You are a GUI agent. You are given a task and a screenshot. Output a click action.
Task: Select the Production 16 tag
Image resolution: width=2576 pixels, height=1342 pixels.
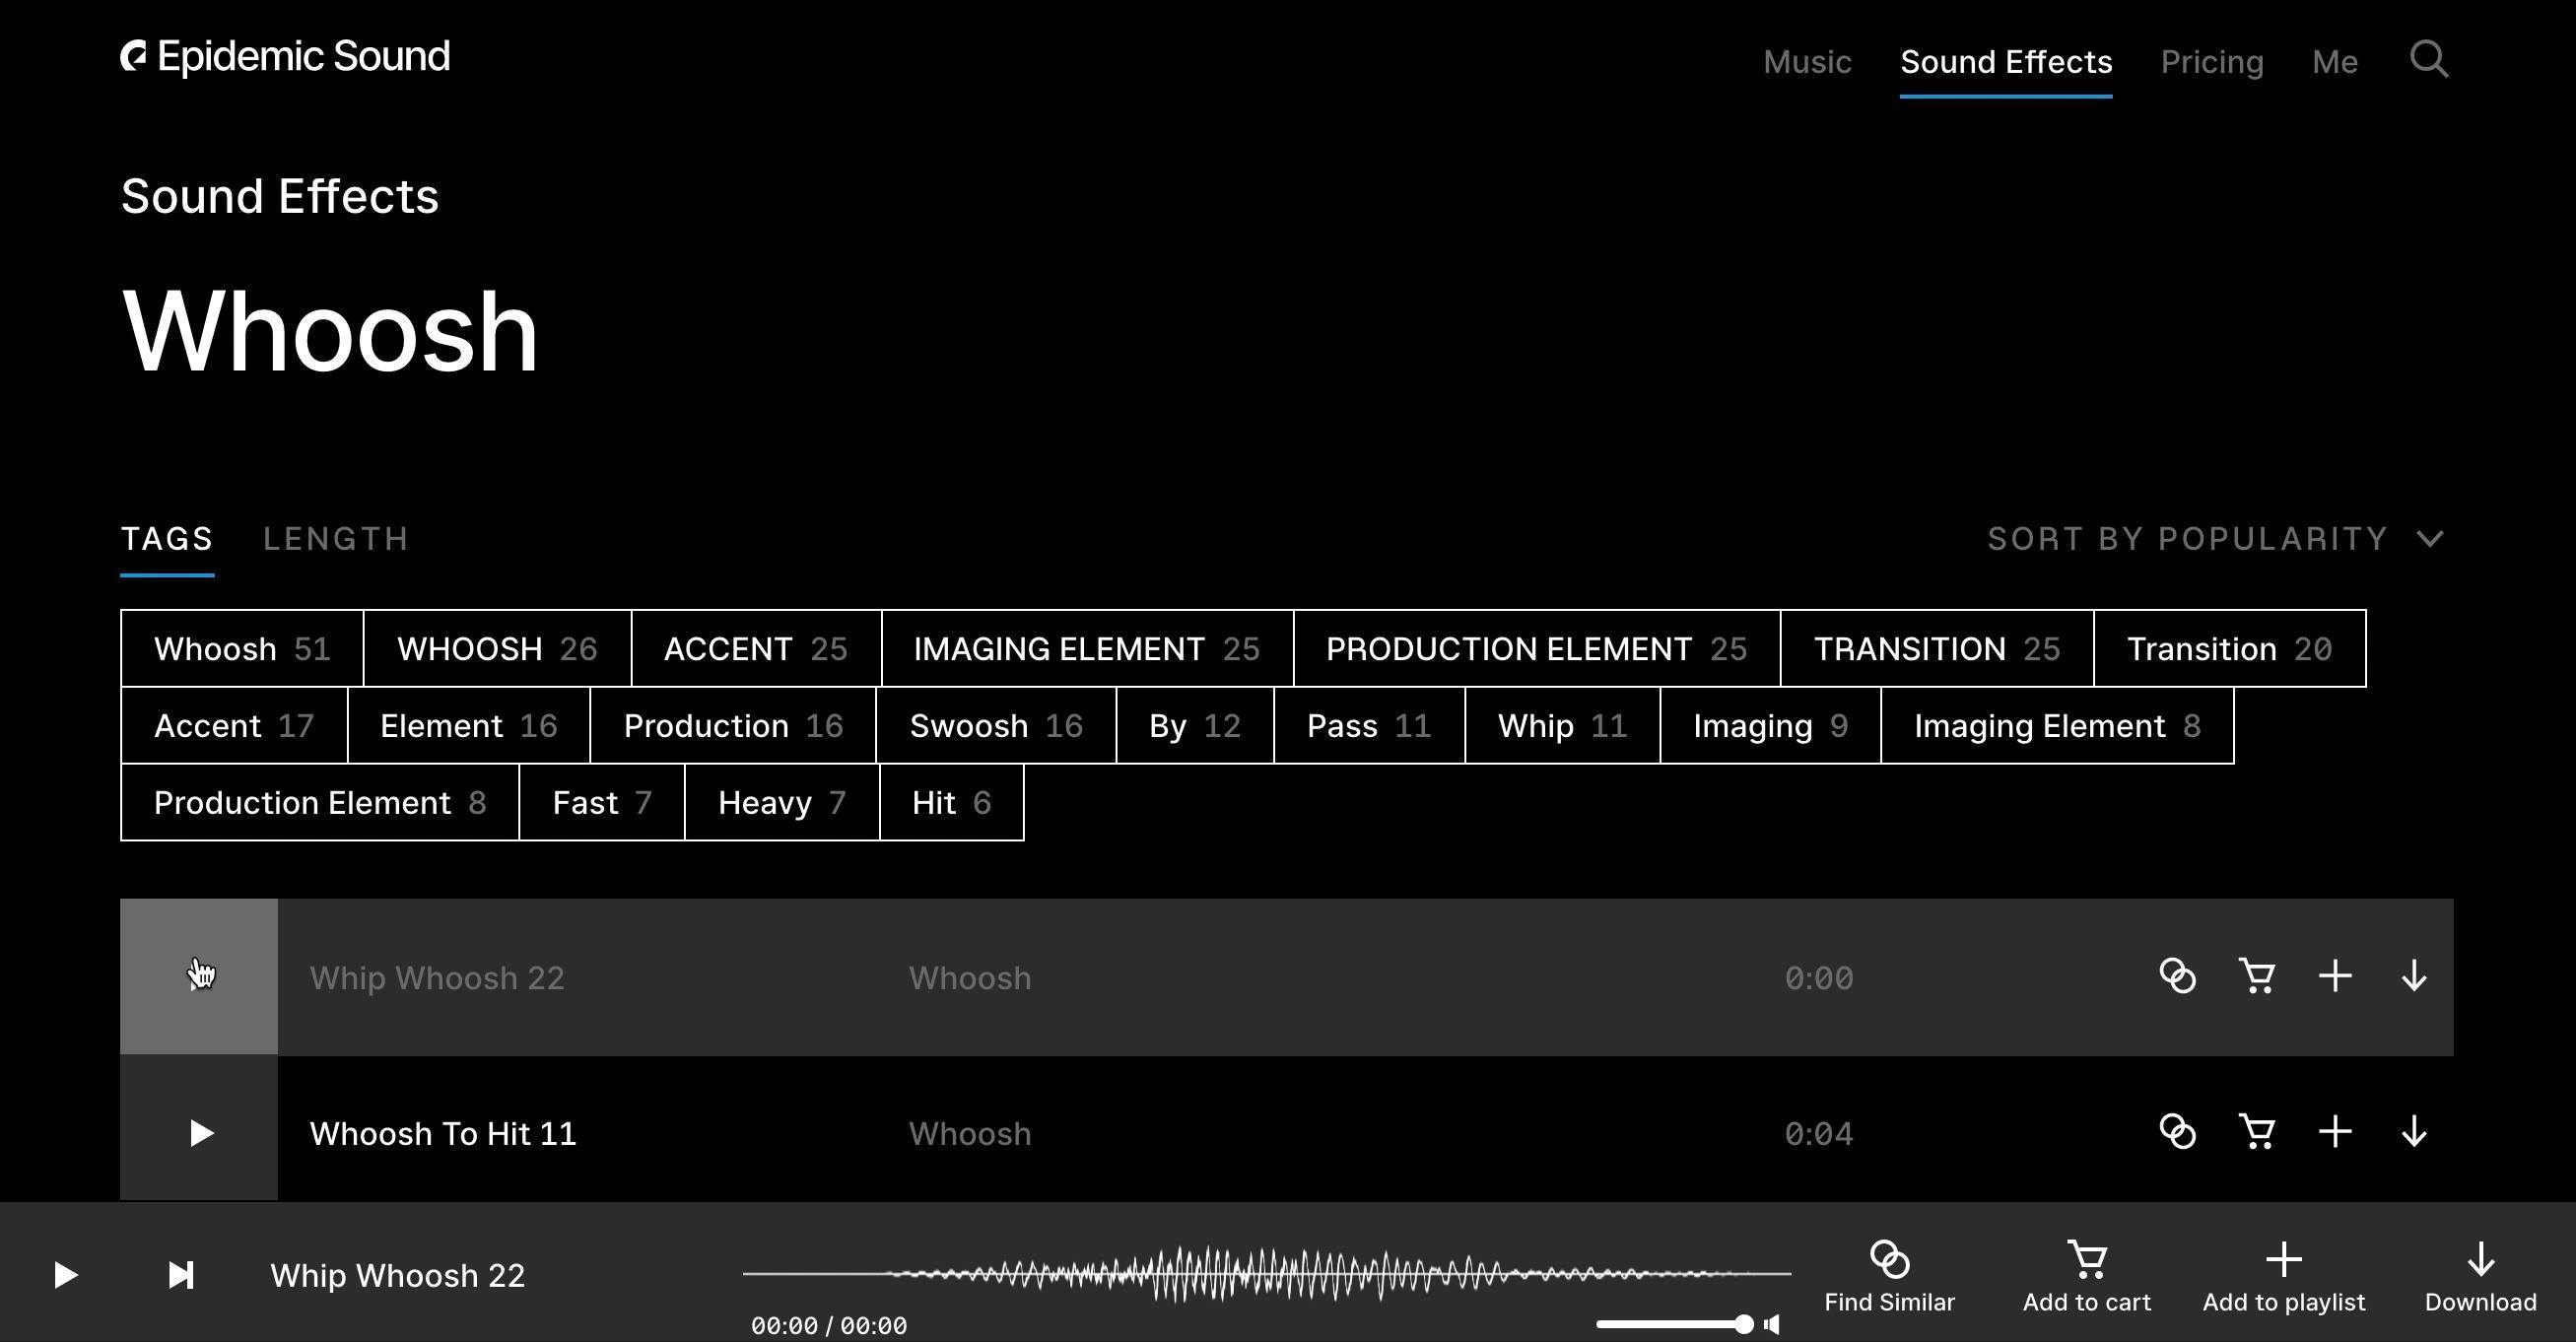[733, 725]
